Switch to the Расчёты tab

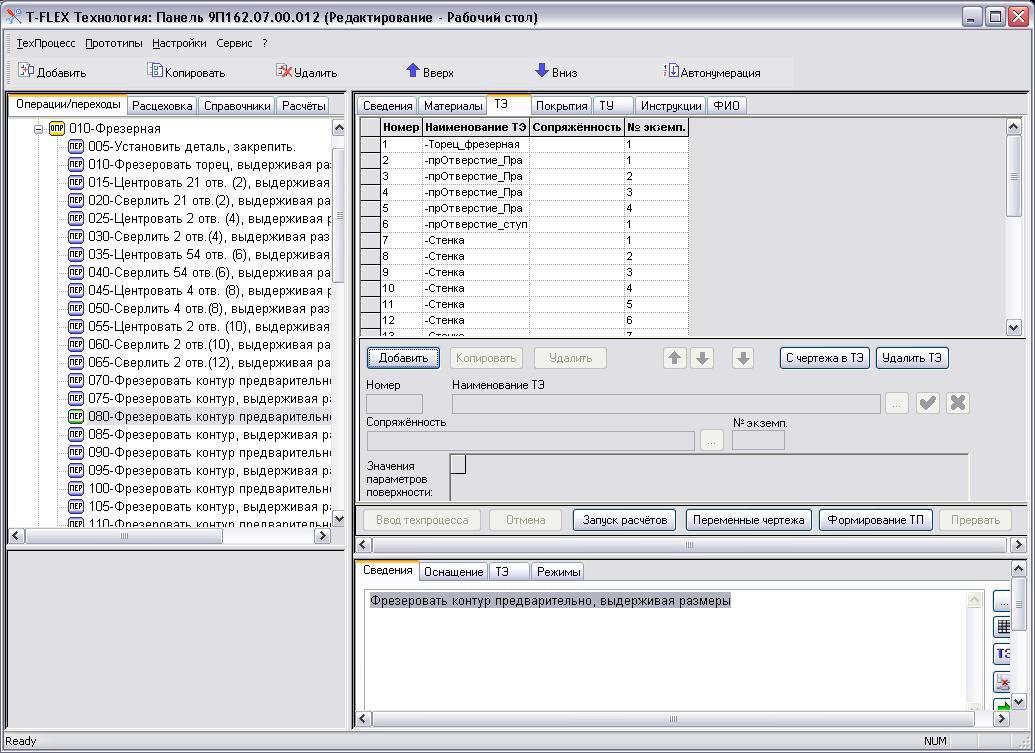tap(304, 106)
